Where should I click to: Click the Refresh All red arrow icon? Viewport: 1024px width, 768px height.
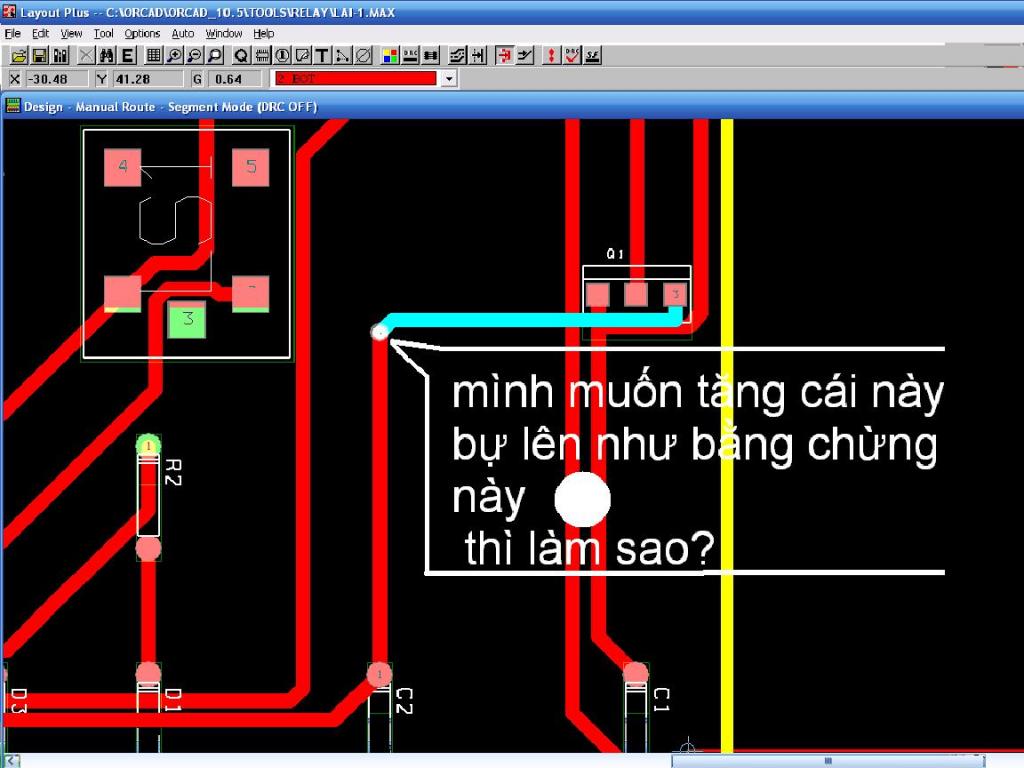point(551,56)
